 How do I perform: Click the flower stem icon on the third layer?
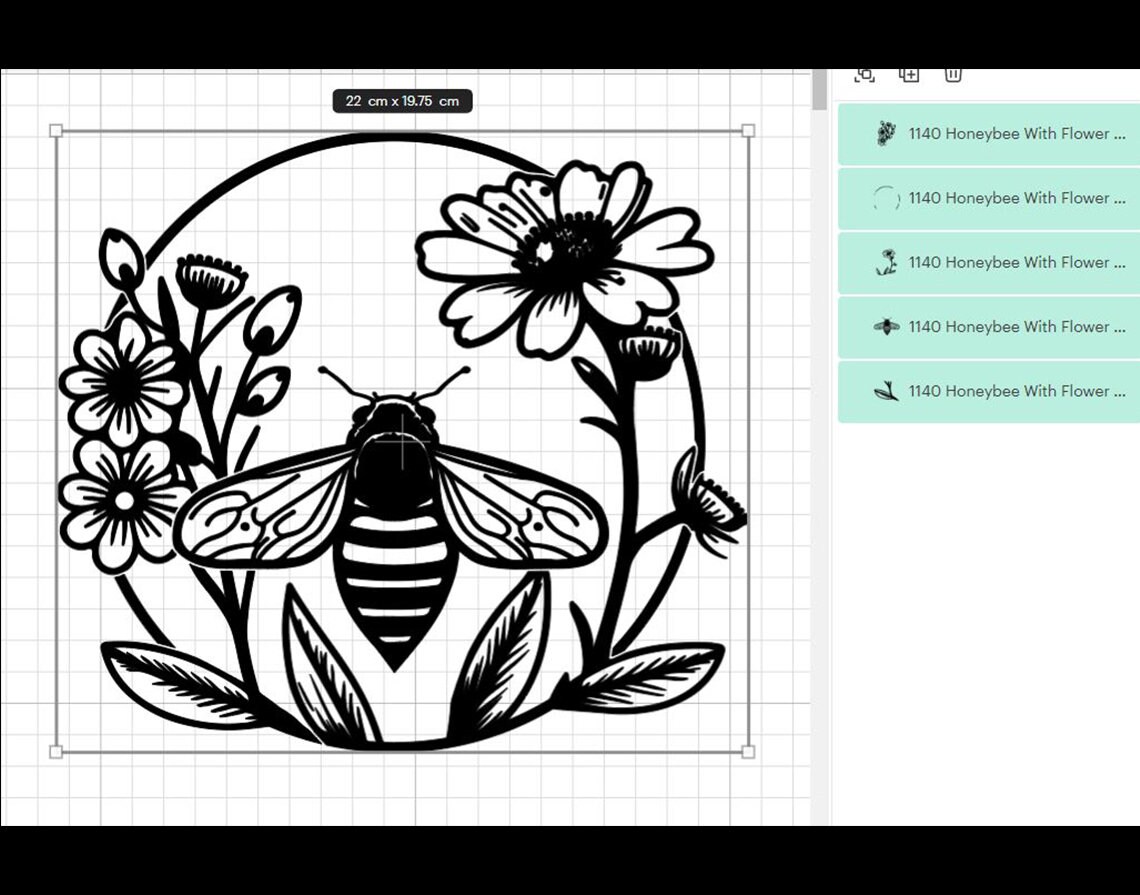coord(886,262)
